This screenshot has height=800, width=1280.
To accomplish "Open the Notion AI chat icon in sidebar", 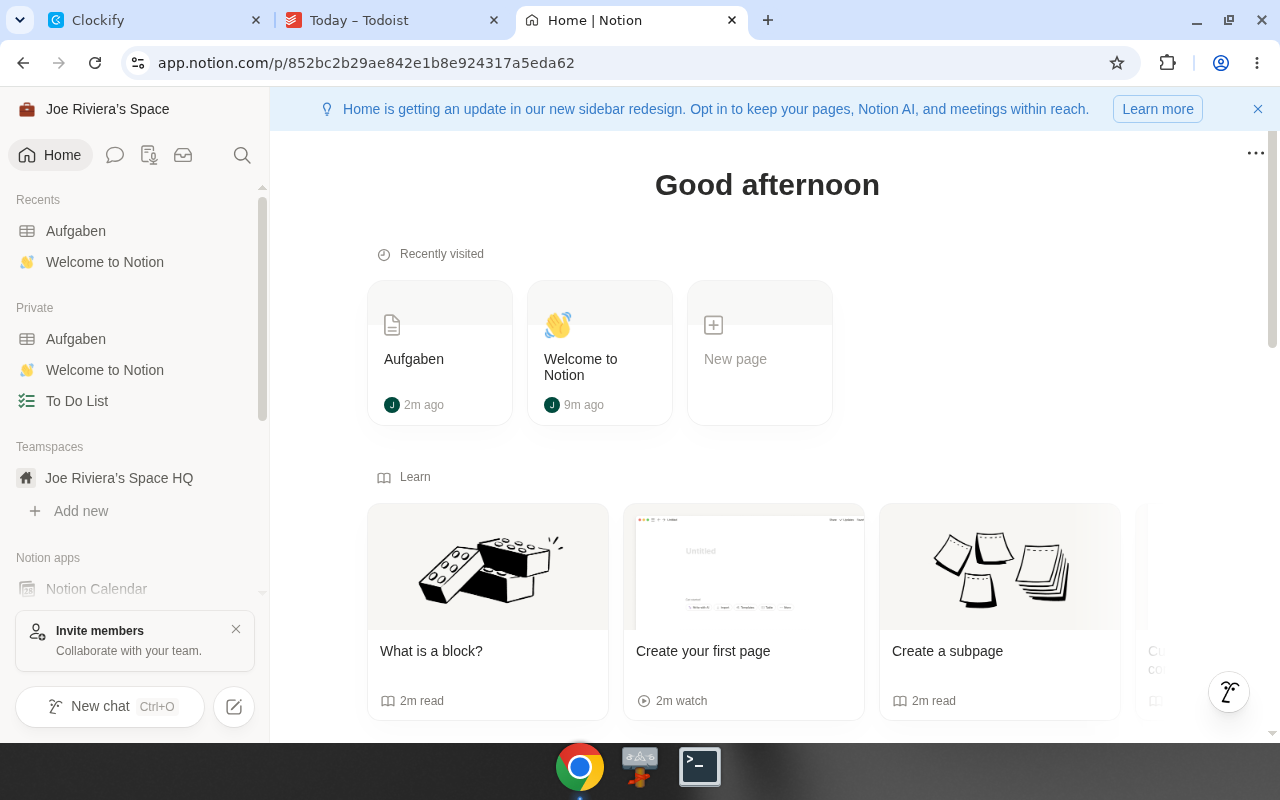I will point(115,155).
